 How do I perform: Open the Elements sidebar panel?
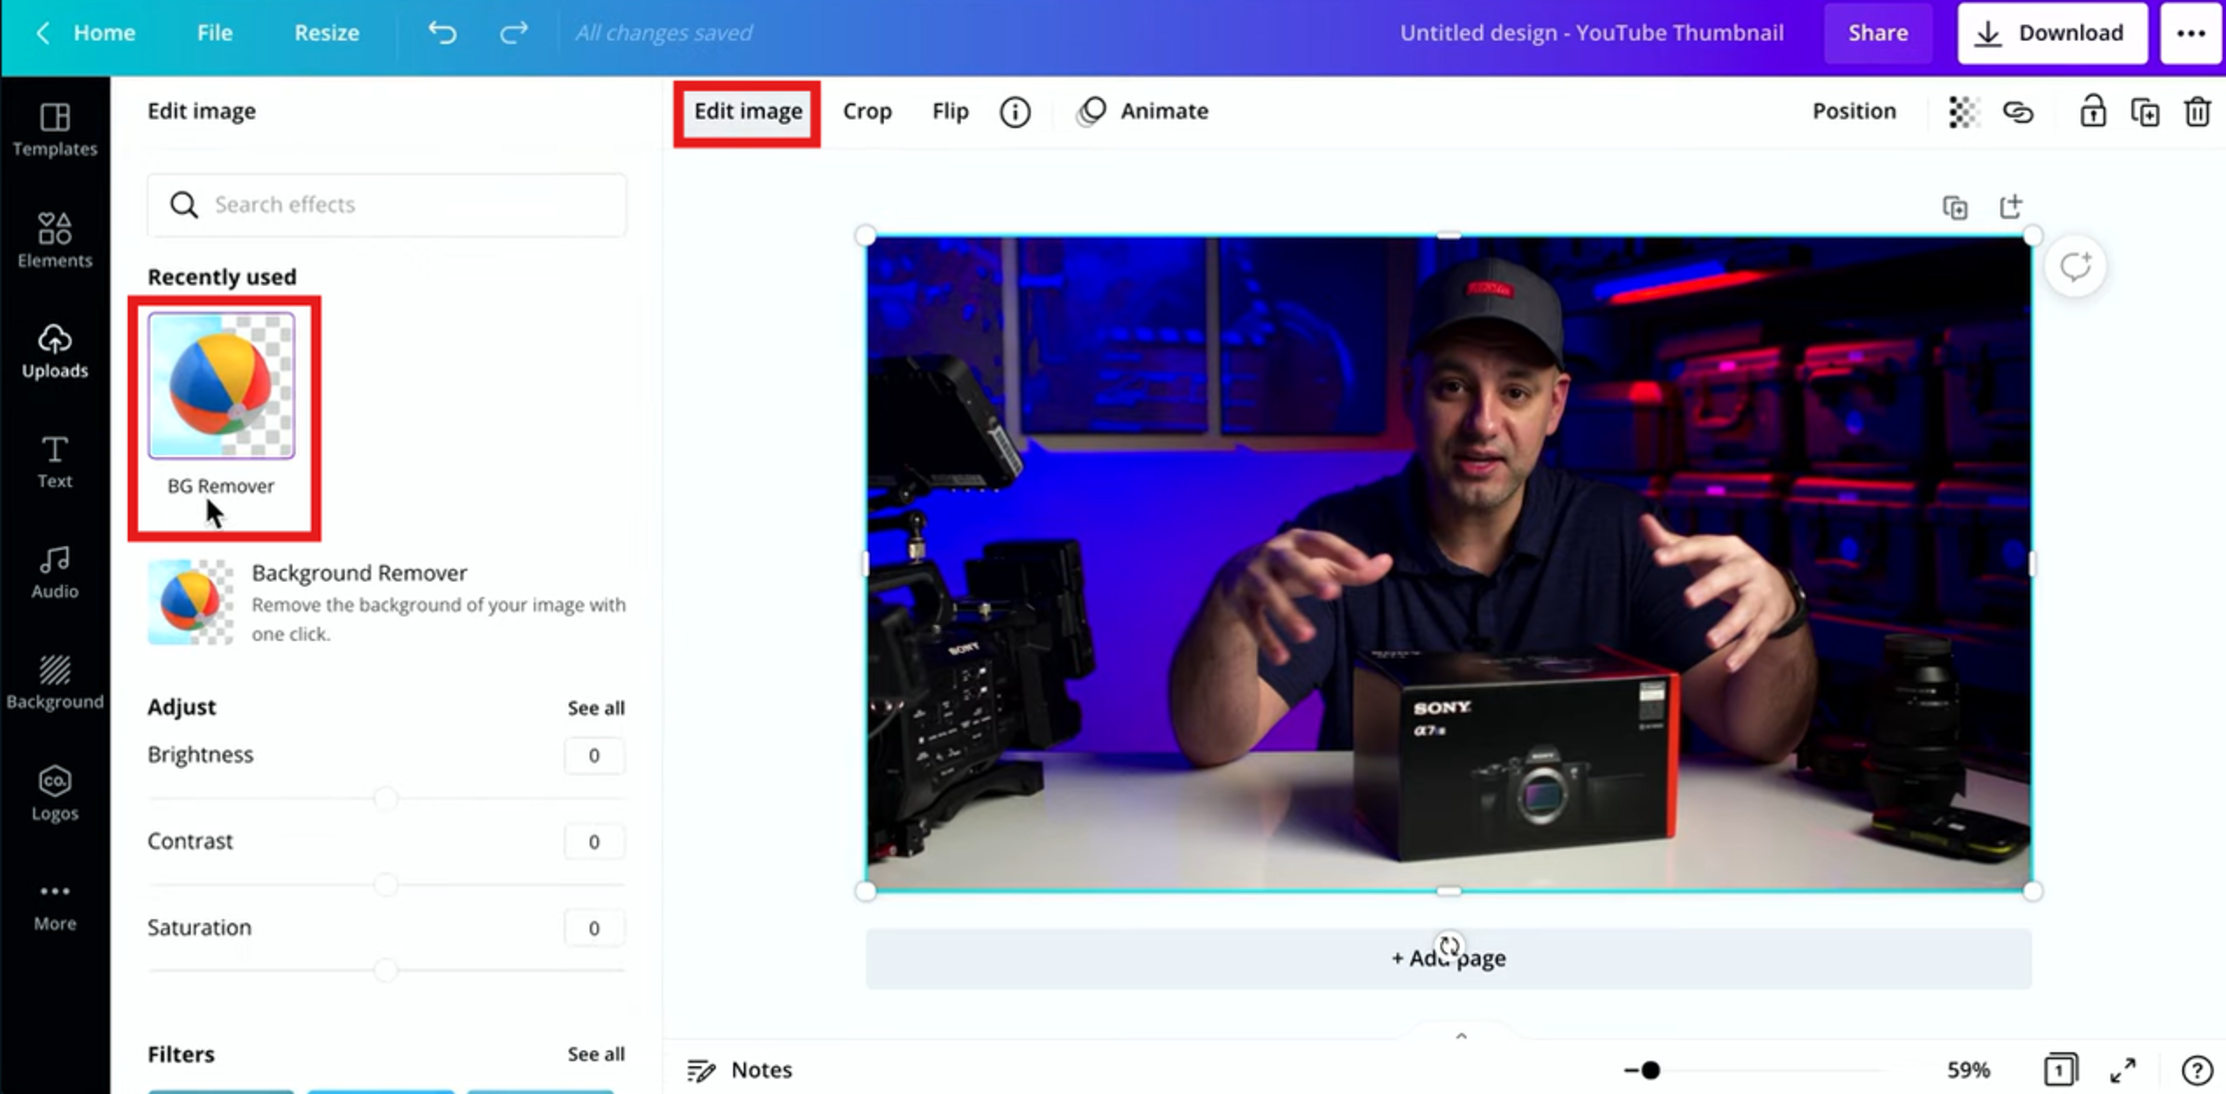point(54,240)
